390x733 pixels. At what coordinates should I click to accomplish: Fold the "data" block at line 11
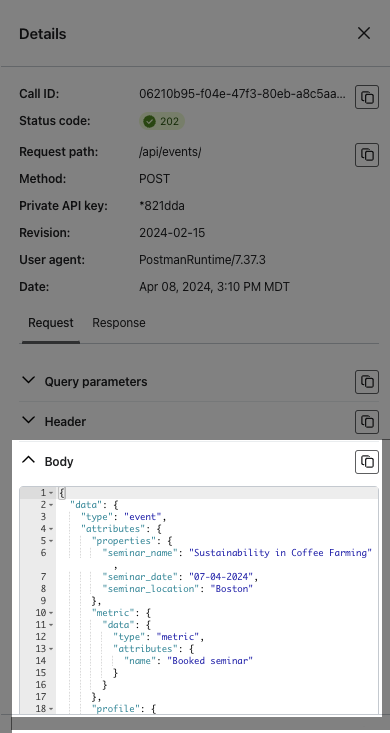click(x=51, y=625)
